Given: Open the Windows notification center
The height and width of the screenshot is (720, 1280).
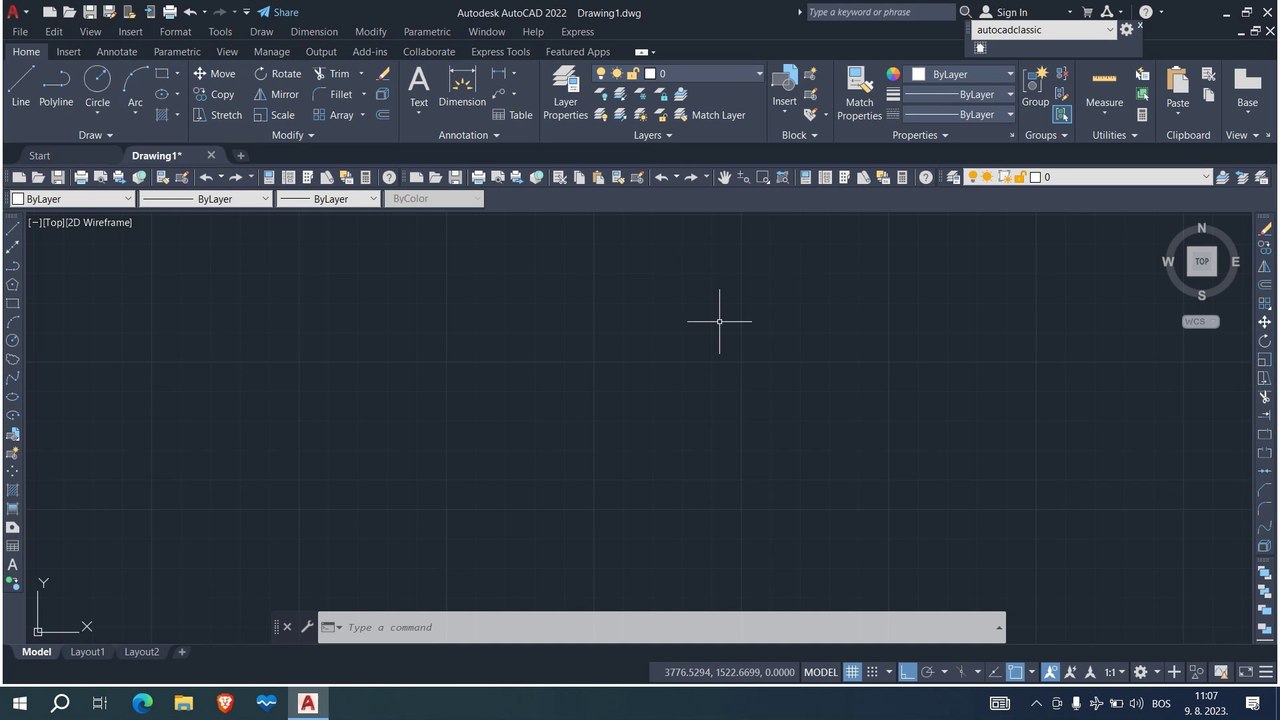Looking at the screenshot, I should (x=1252, y=703).
